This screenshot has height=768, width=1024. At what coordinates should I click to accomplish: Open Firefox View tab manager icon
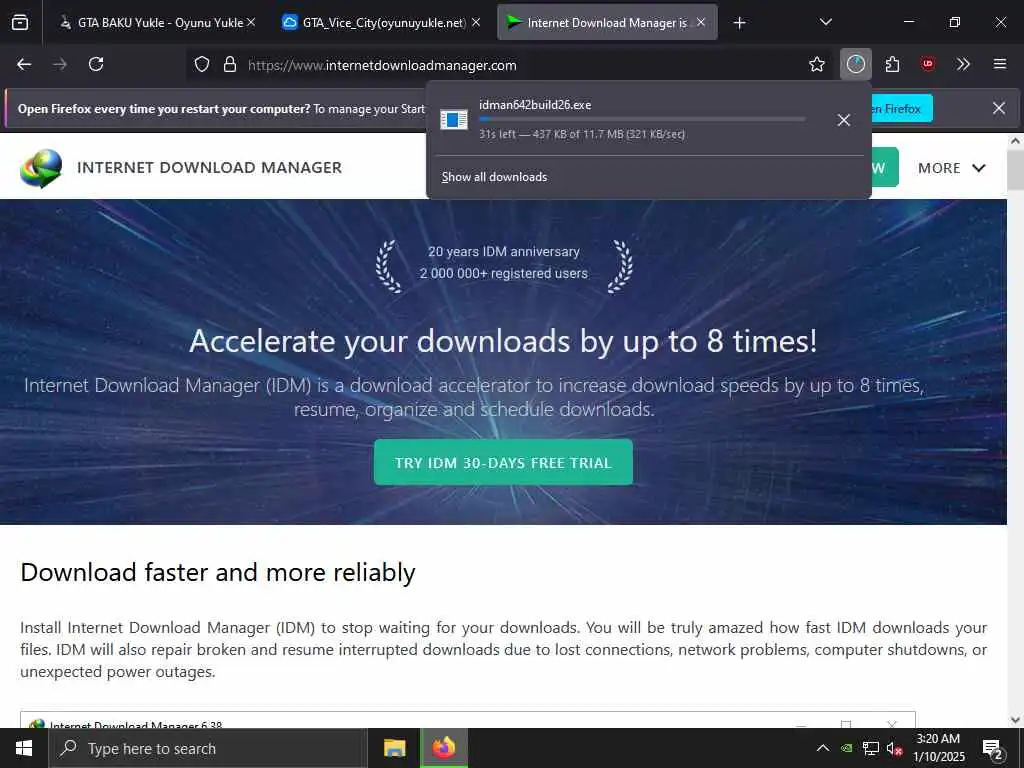click(x=20, y=22)
